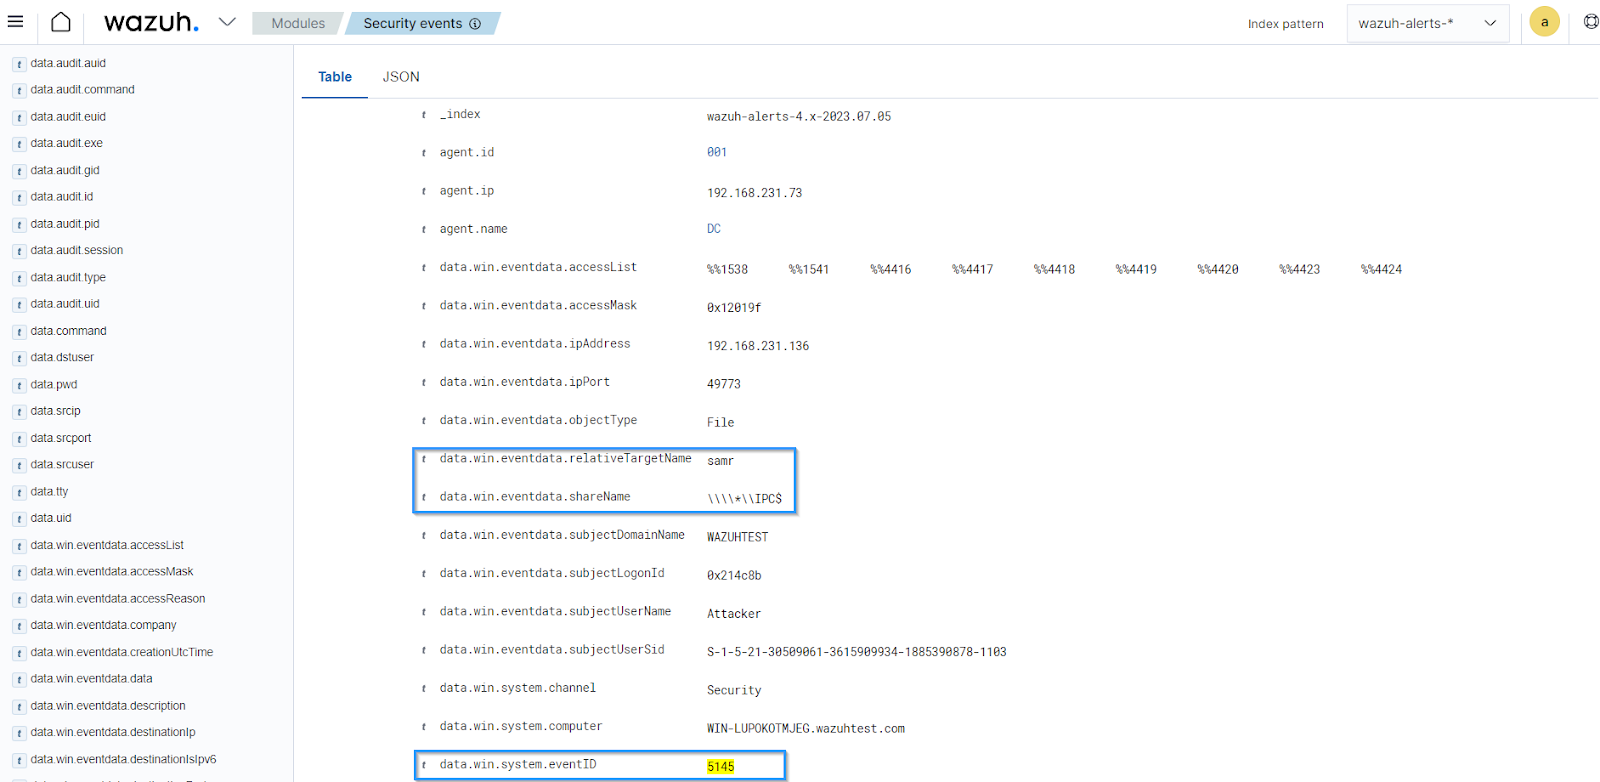The image size is (1600, 782).
Task: Open the user avatar 'a' menu
Action: click(x=1544, y=22)
